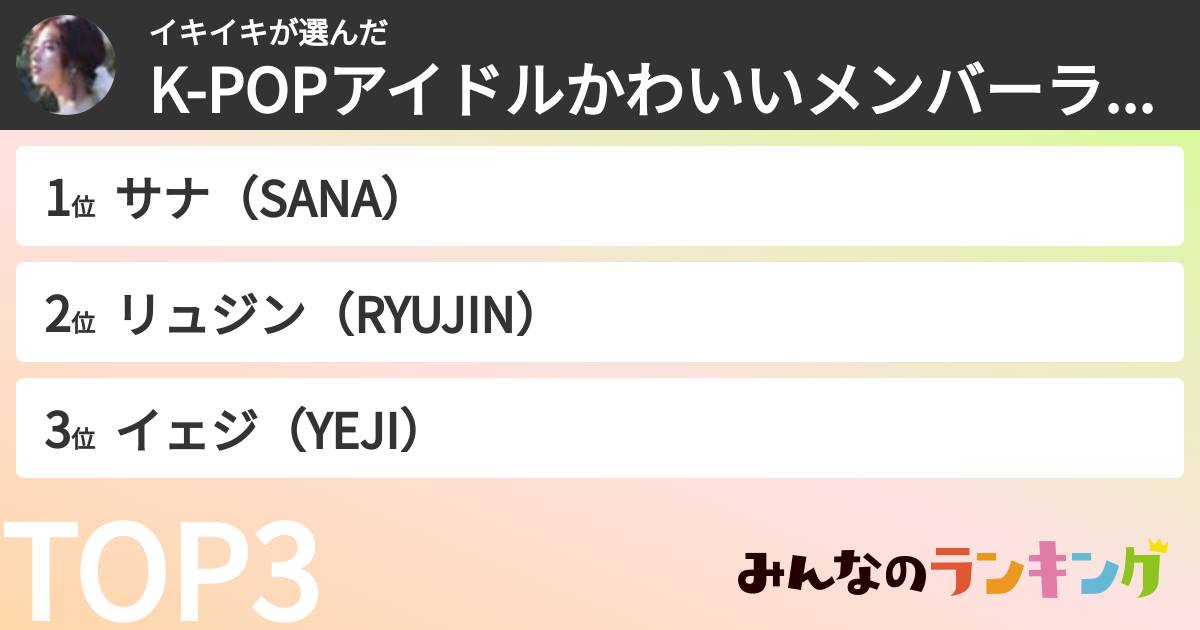The image size is (1200, 630).
Task: Open the author text イキイキが選んだ
Action: click(268, 32)
